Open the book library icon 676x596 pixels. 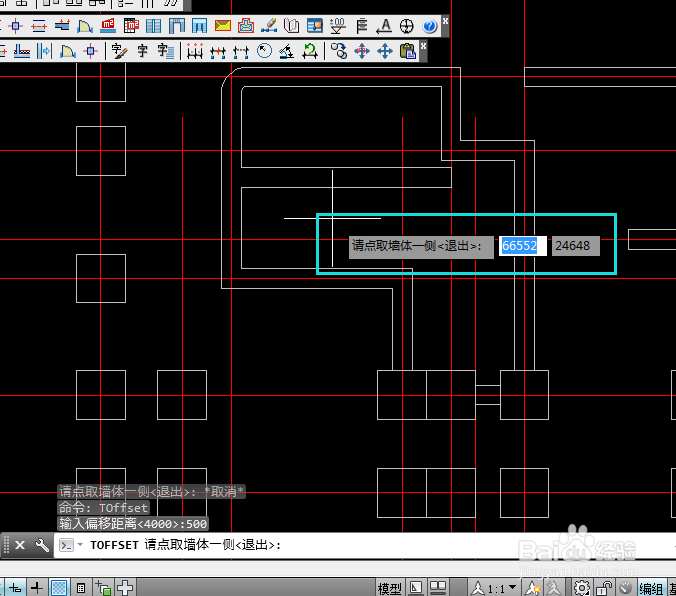pos(292,26)
